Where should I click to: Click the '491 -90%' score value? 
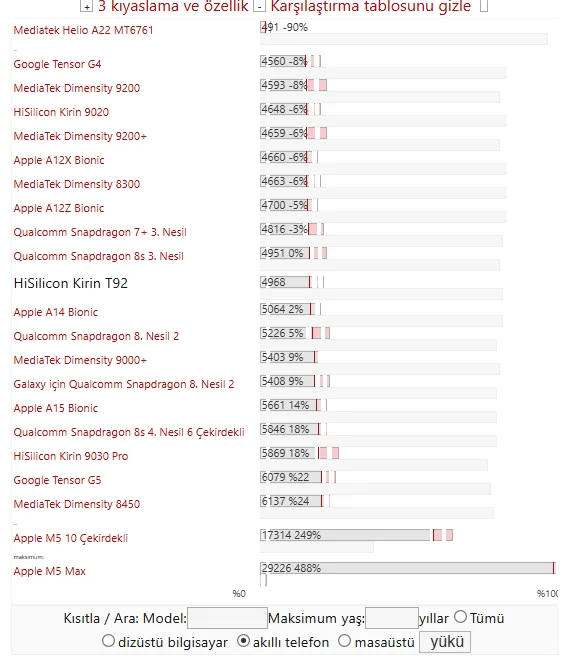(285, 27)
